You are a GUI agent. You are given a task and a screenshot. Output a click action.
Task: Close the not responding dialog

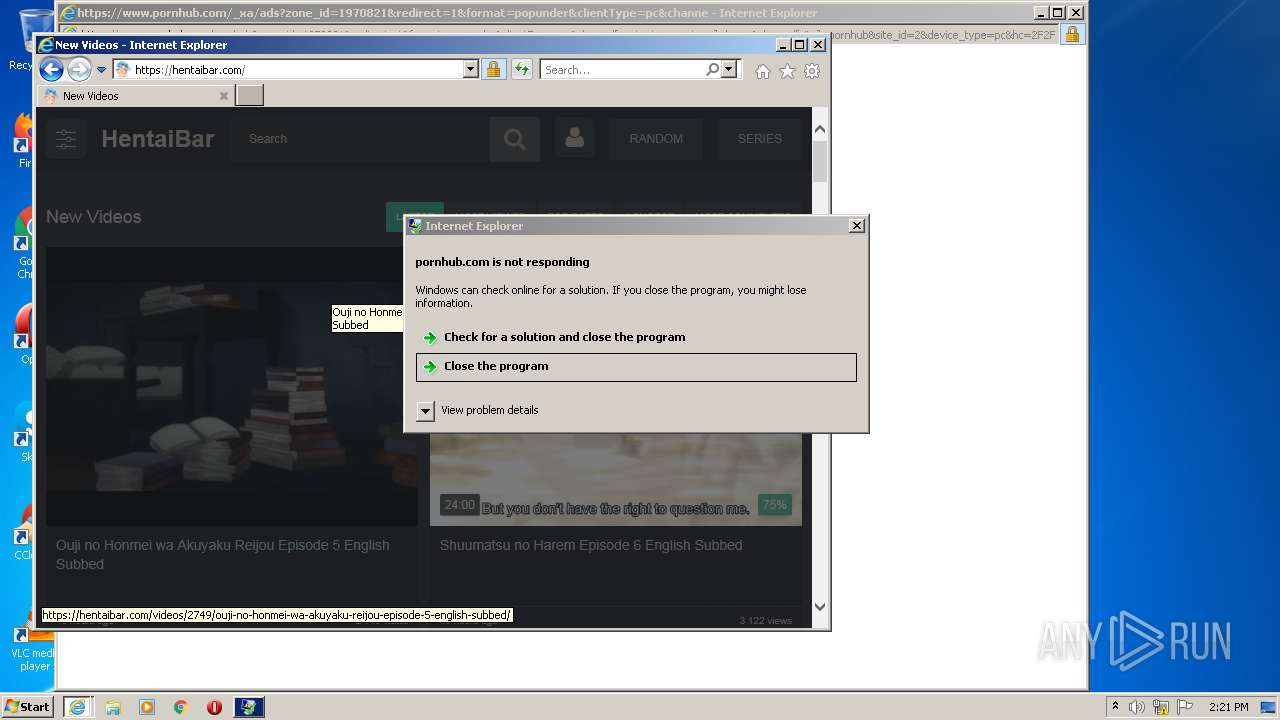tap(856, 226)
